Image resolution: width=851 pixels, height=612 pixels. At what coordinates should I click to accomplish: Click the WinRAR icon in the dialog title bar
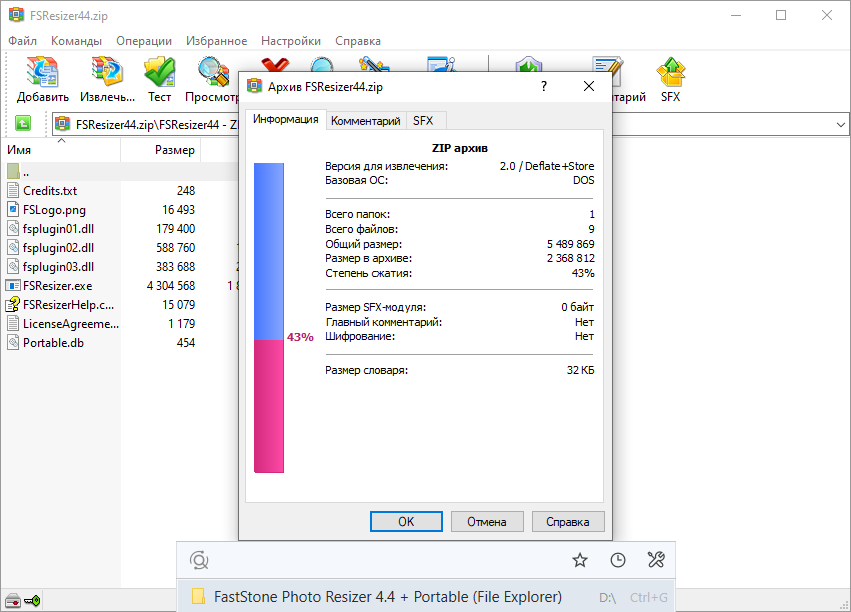(255, 86)
